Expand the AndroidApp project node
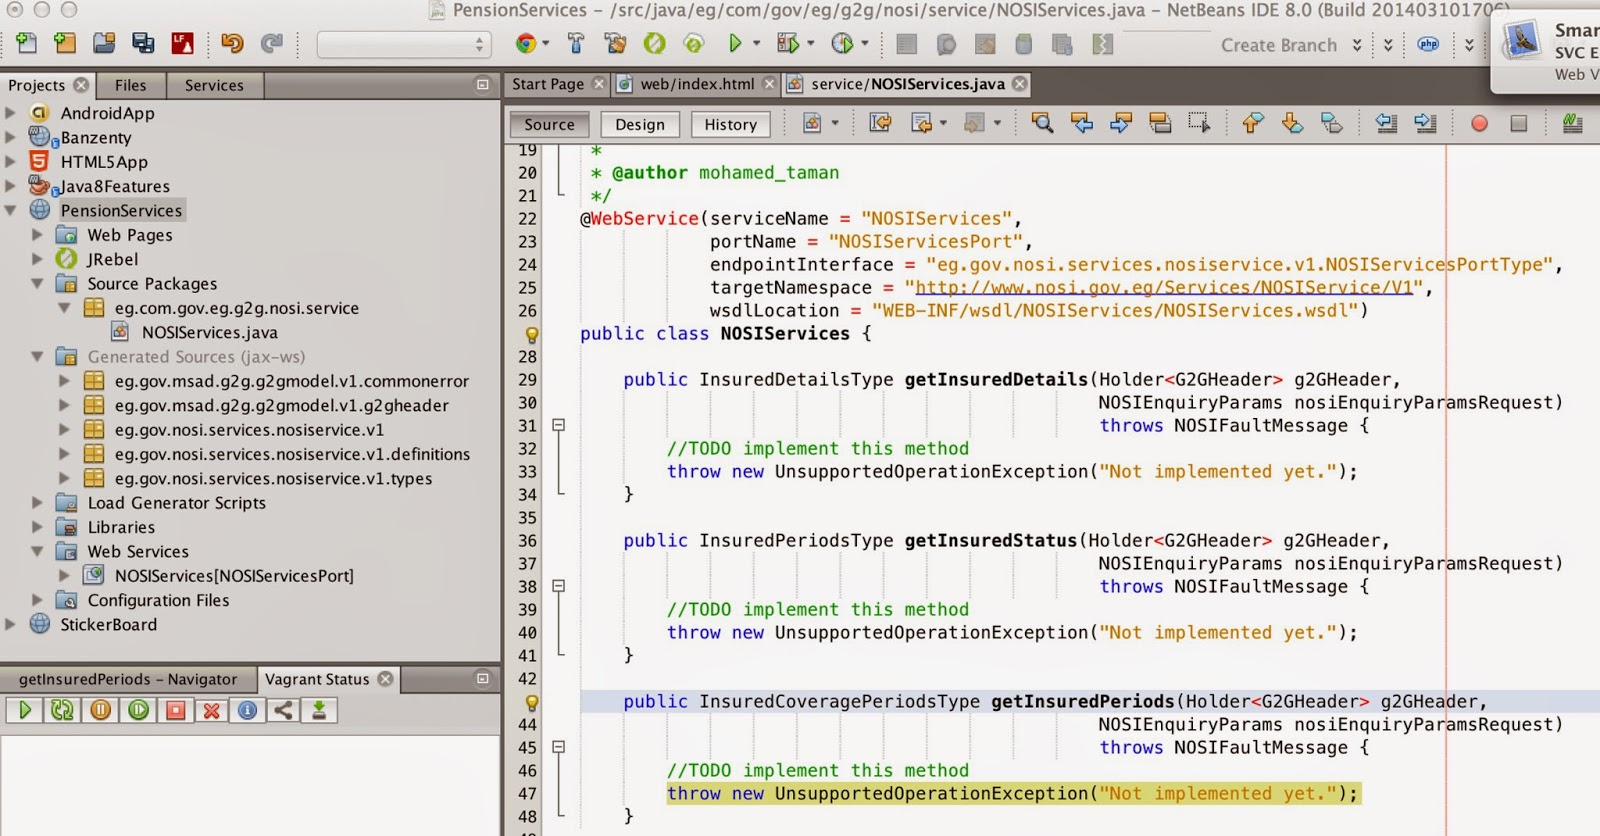Viewport: 1600px width, 836px height. [x=11, y=113]
